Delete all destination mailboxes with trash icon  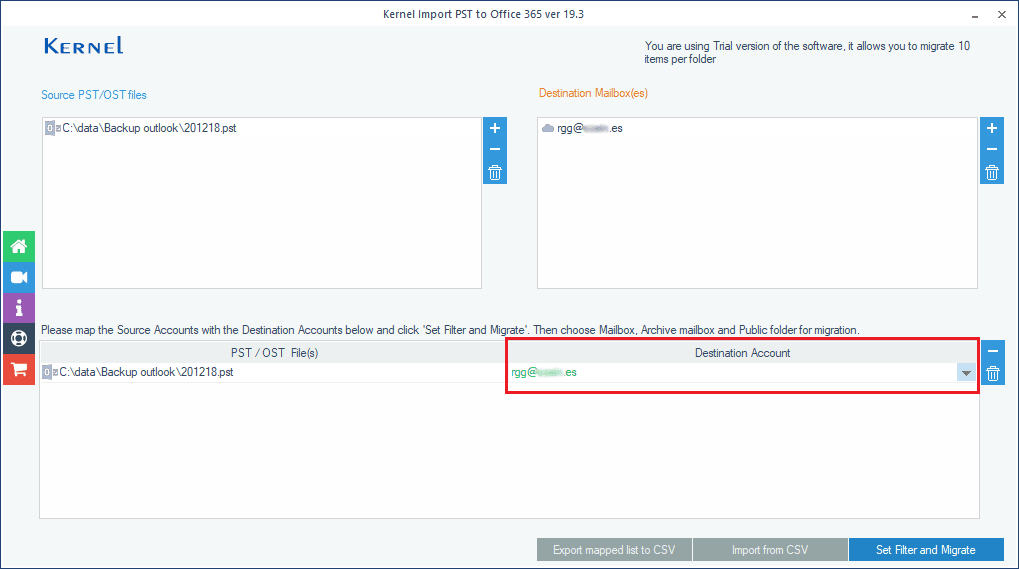992,173
